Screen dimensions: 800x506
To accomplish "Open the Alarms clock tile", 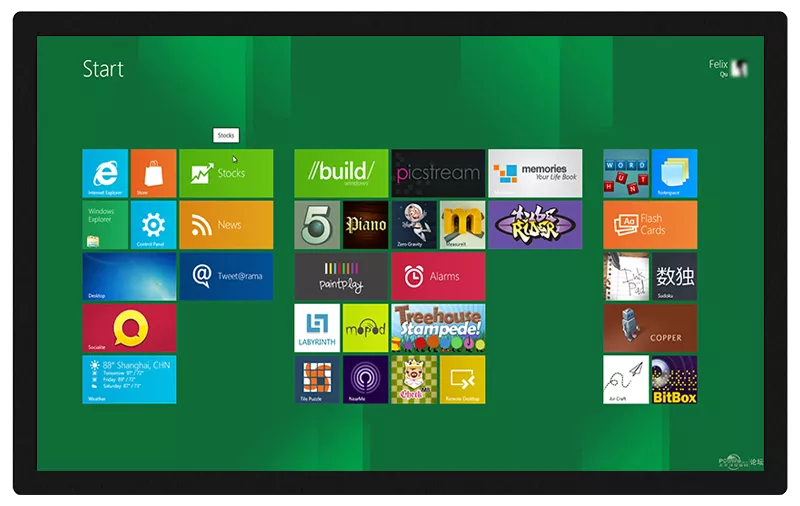I will (x=438, y=276).
